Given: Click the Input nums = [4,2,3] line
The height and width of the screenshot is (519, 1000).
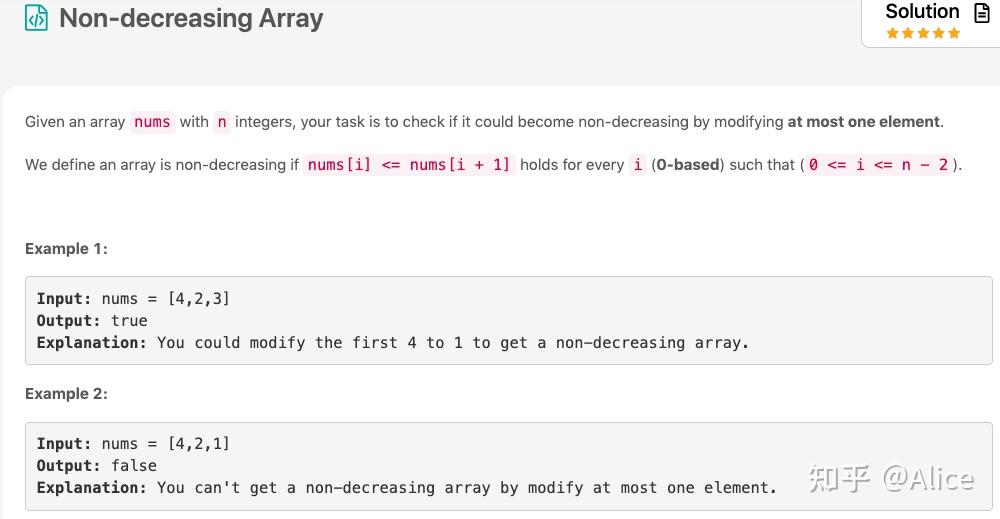Looking at the screenshot, I should pos(133,298).
